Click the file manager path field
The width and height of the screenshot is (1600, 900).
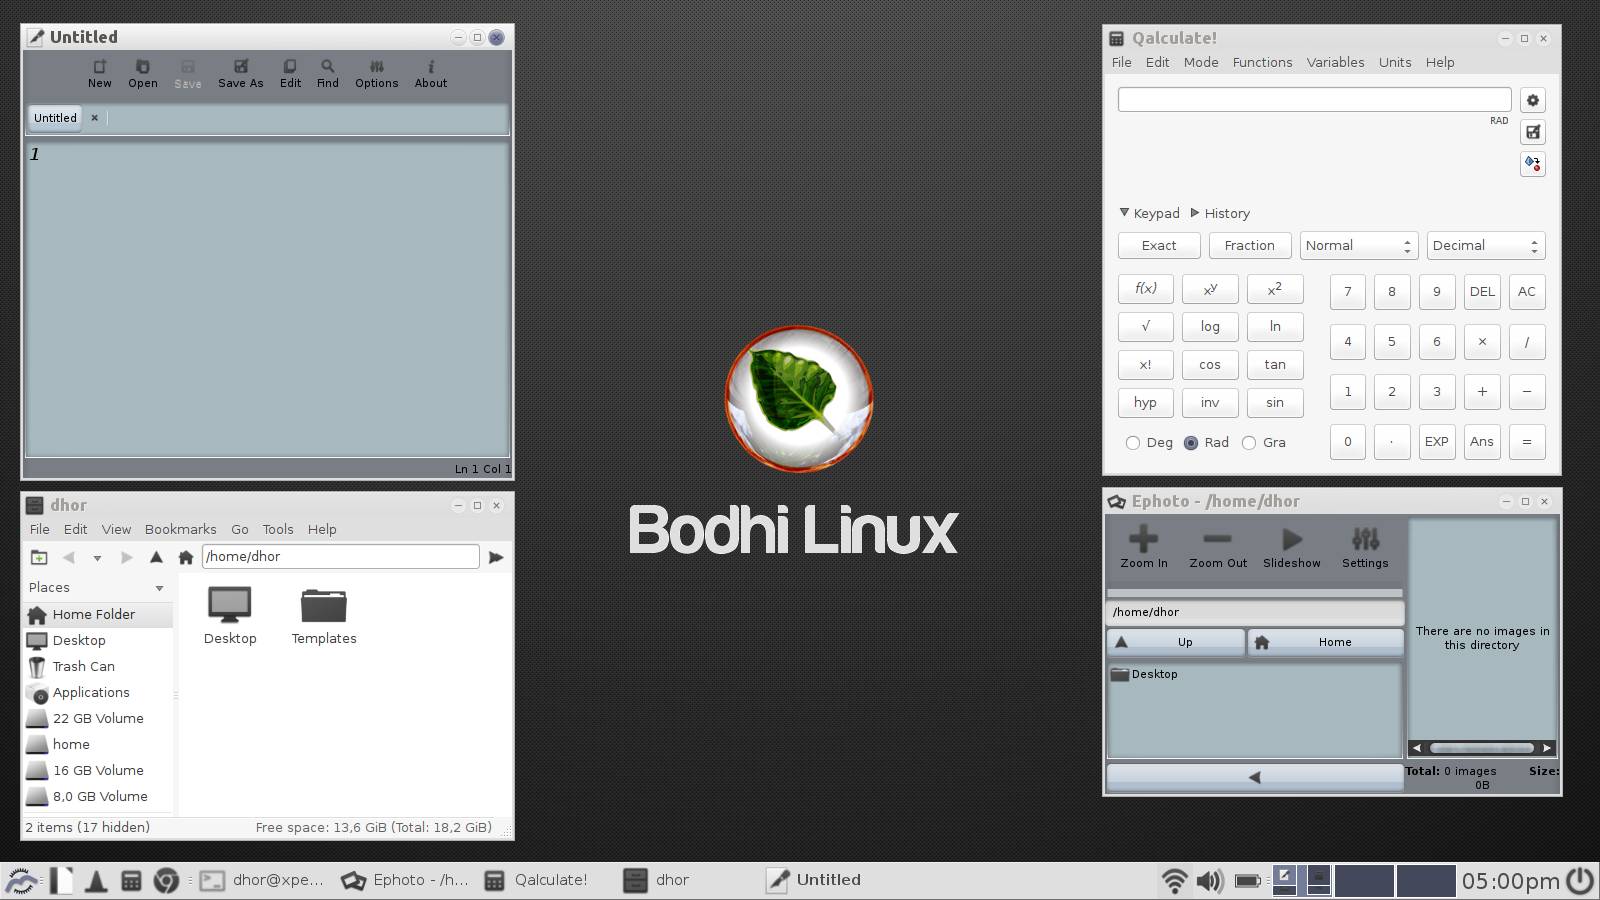[x=340, y=557]
